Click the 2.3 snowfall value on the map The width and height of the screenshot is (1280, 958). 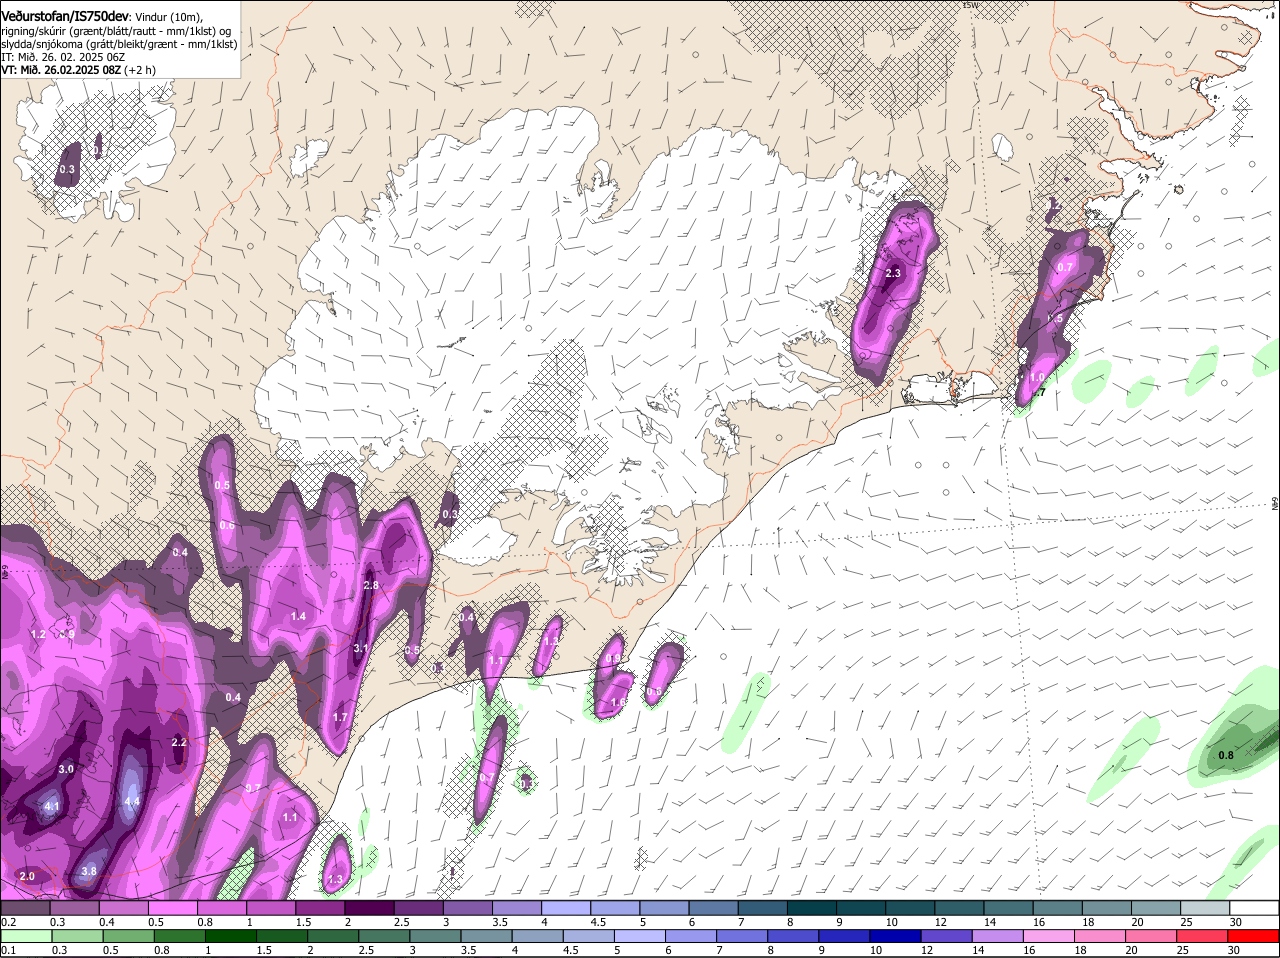tap(893, 273)
